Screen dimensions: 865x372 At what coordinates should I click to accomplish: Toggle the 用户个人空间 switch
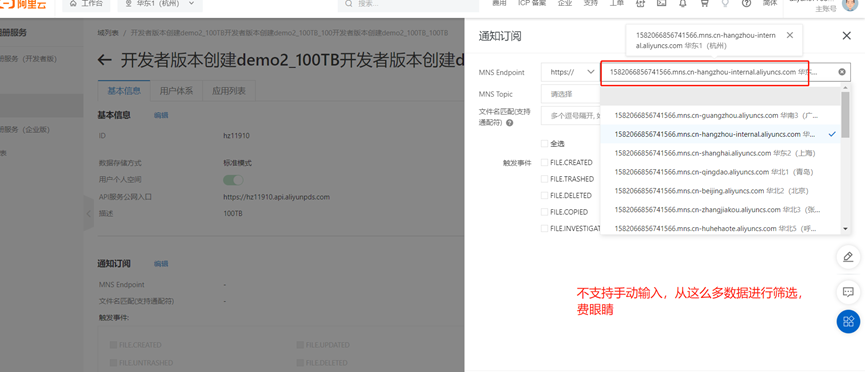233,180
